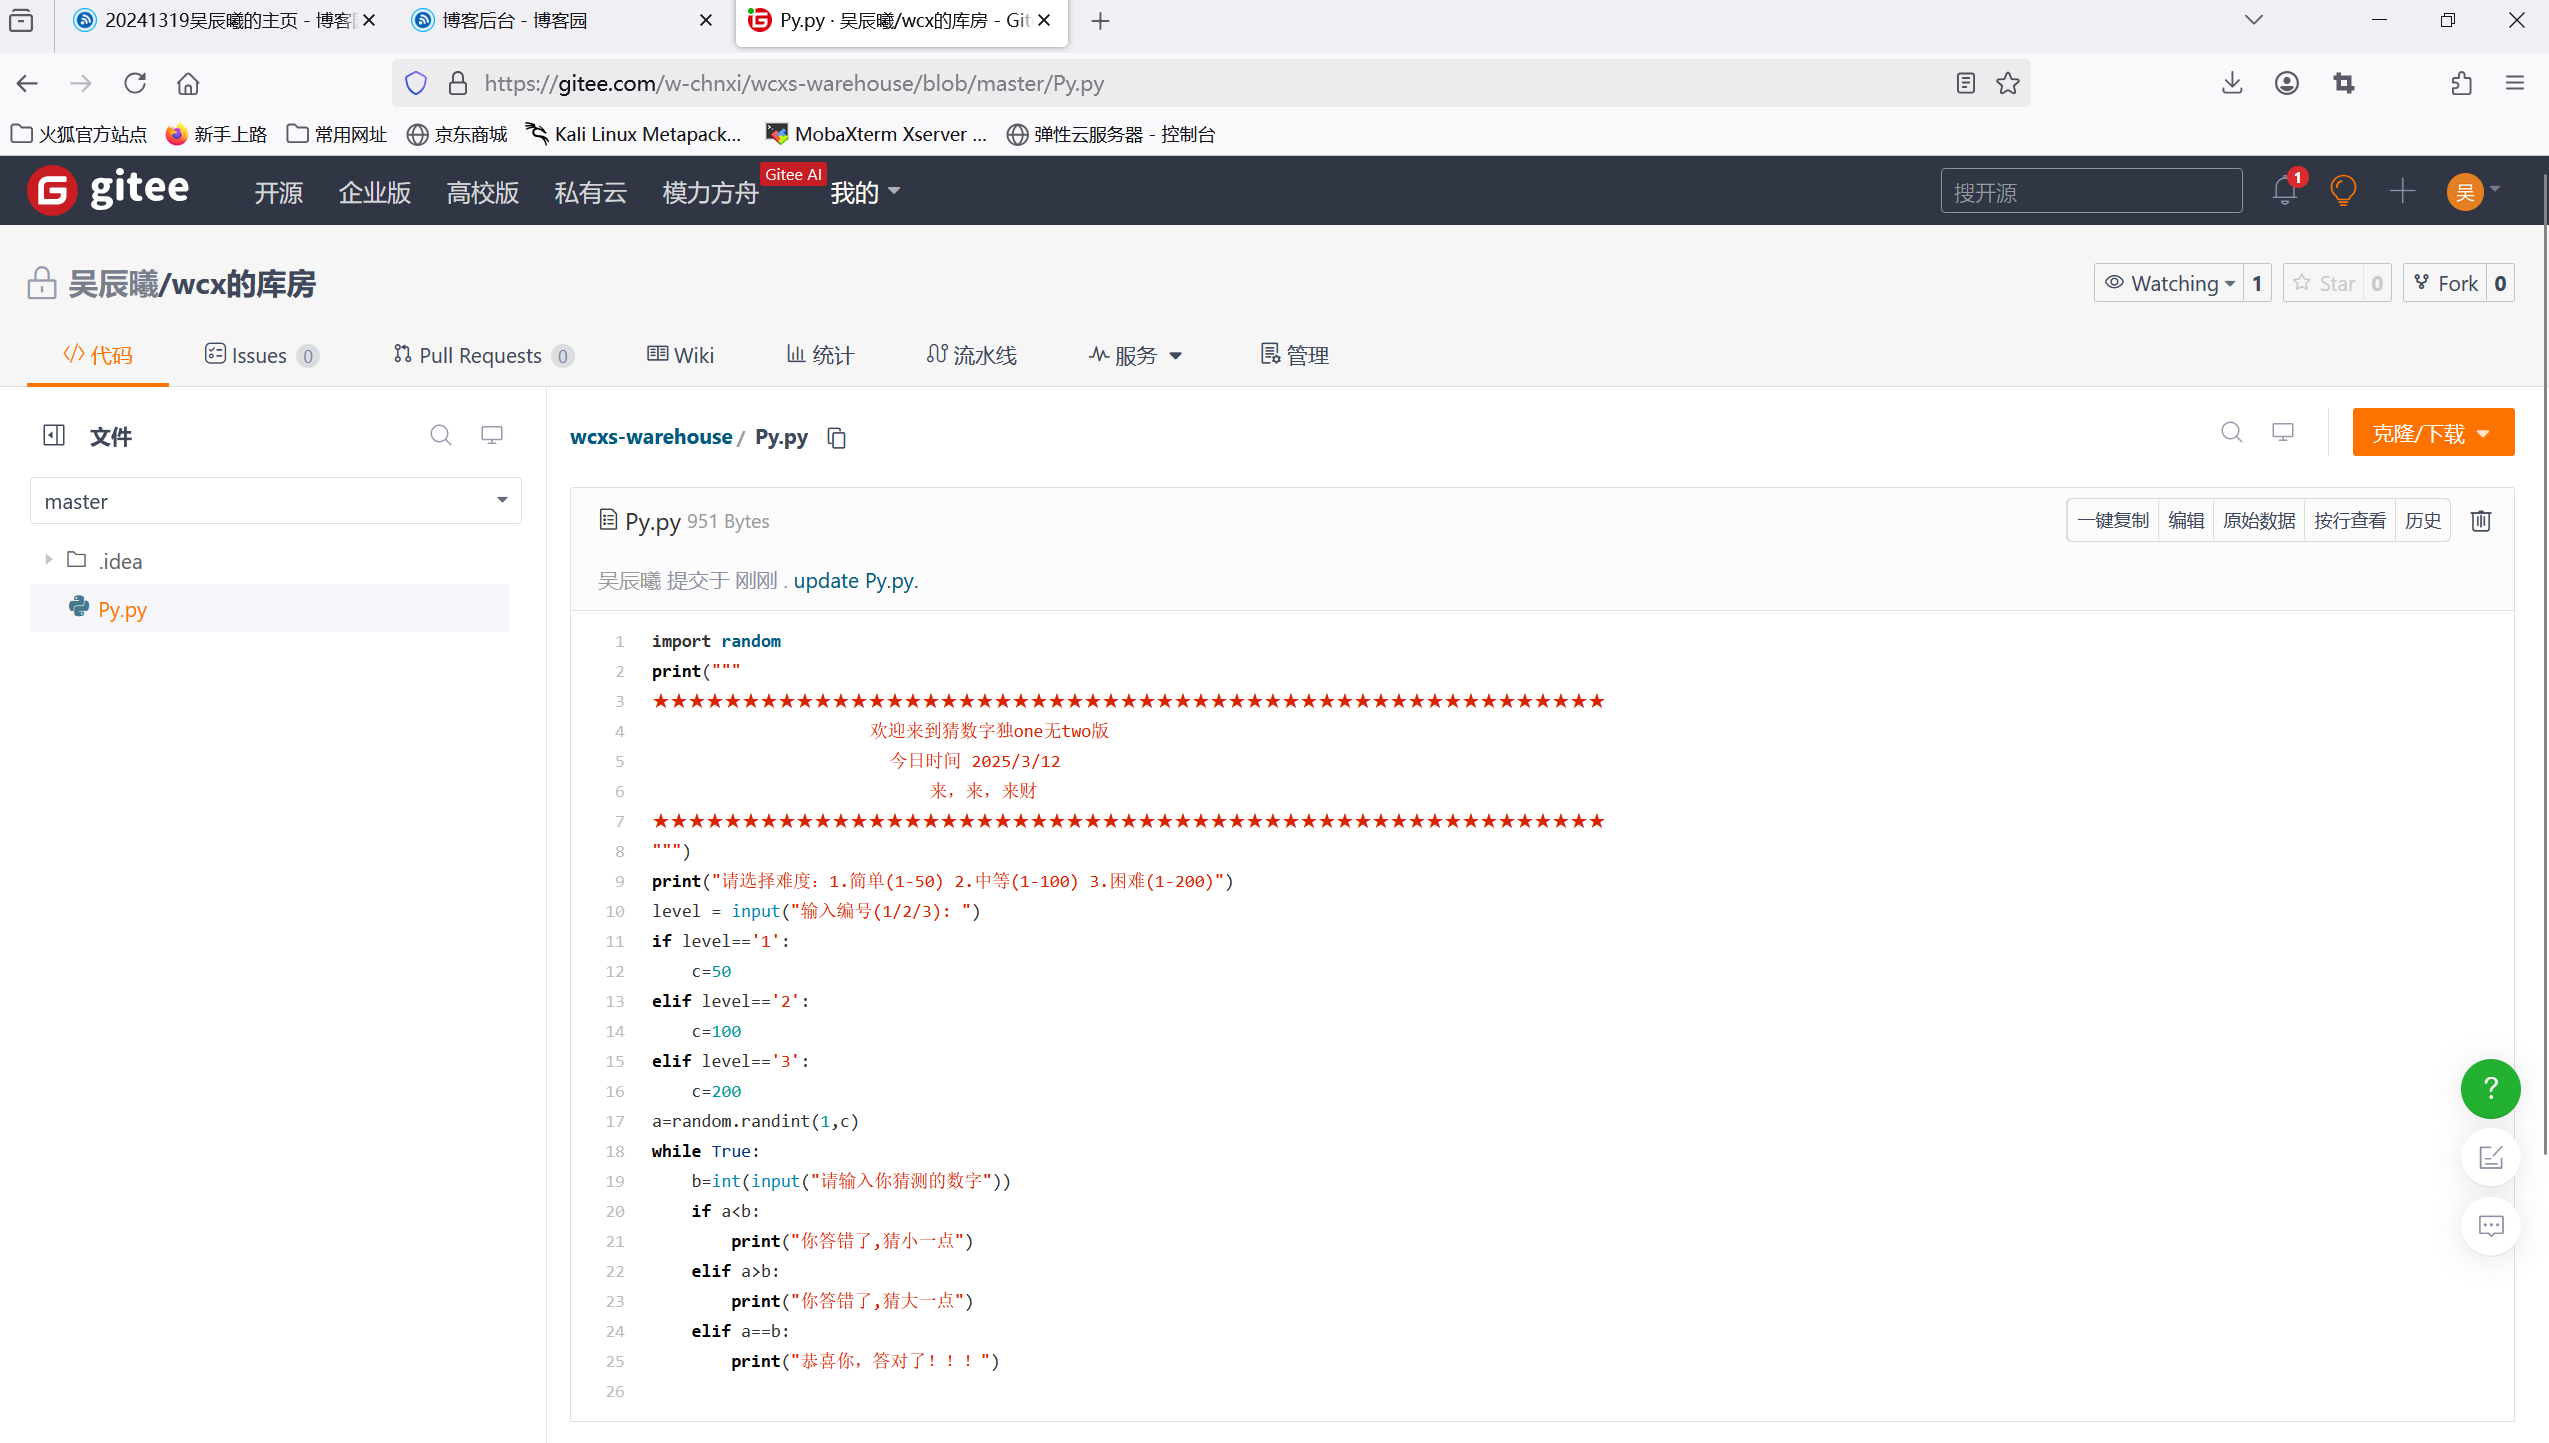Click the 搜开源 search field
This screenshot has width=2549, height=1443.
(x=2091, y=191)
